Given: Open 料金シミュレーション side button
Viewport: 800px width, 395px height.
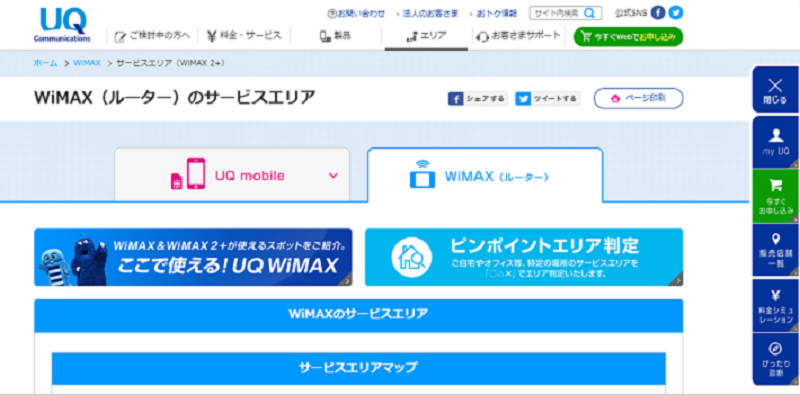Looking at the screenshot, I should pos(776,305).
